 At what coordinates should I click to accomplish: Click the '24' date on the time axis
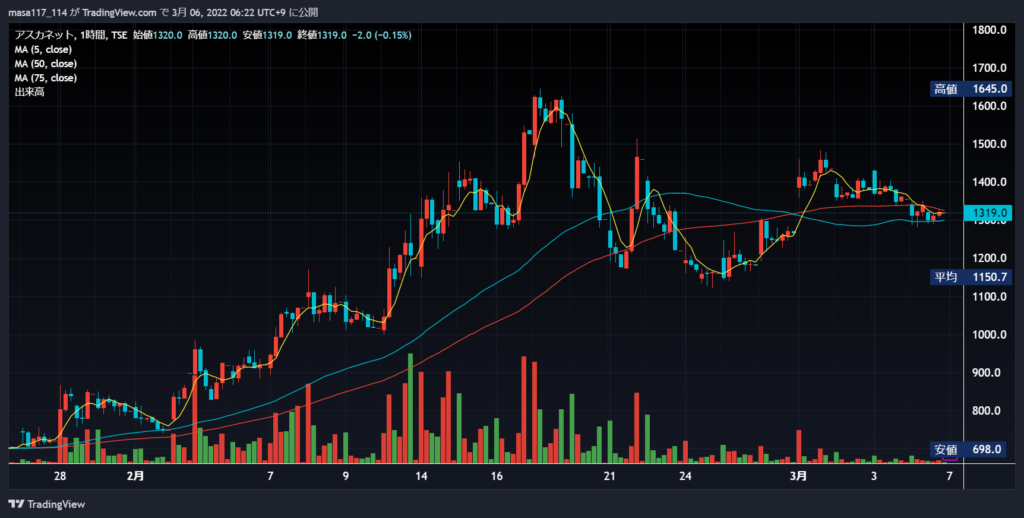685,476
